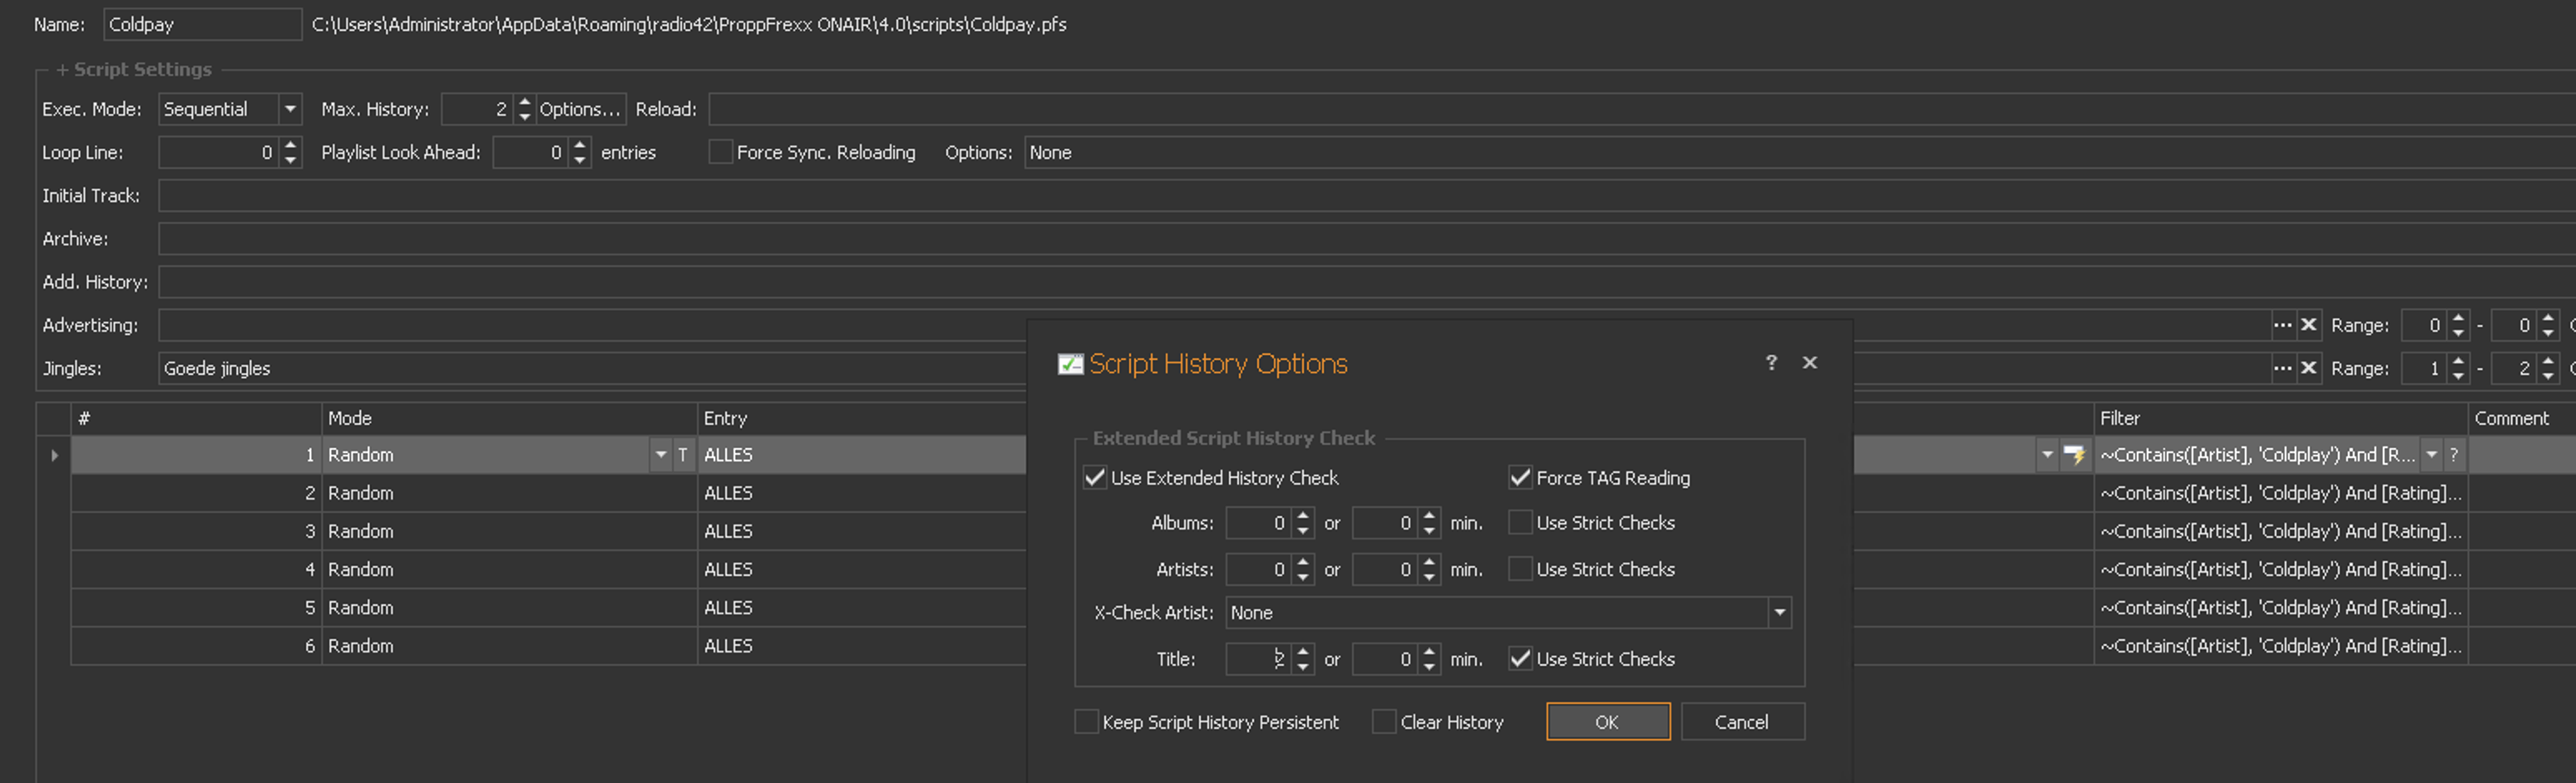Image resolution: width=2576 pixels, height=783 pixels.
Task: Cancel the Script History Options dialog
Action: point(1742,722)
